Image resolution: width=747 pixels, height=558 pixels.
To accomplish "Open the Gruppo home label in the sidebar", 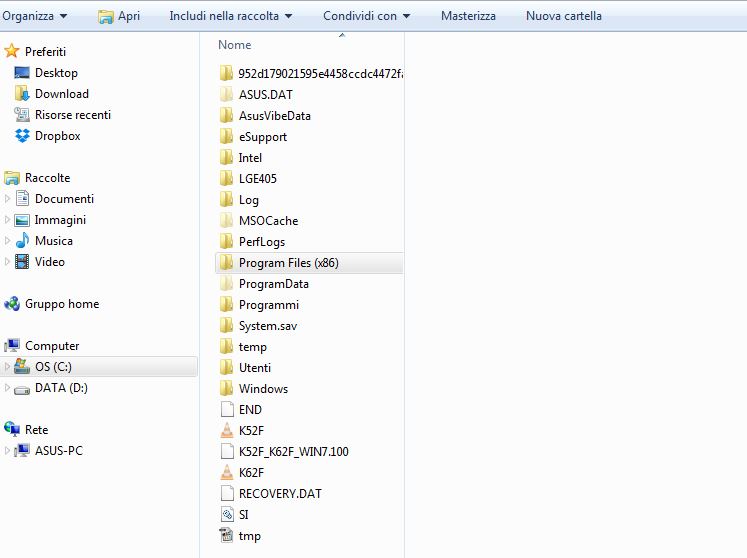I will click(62, 304).
